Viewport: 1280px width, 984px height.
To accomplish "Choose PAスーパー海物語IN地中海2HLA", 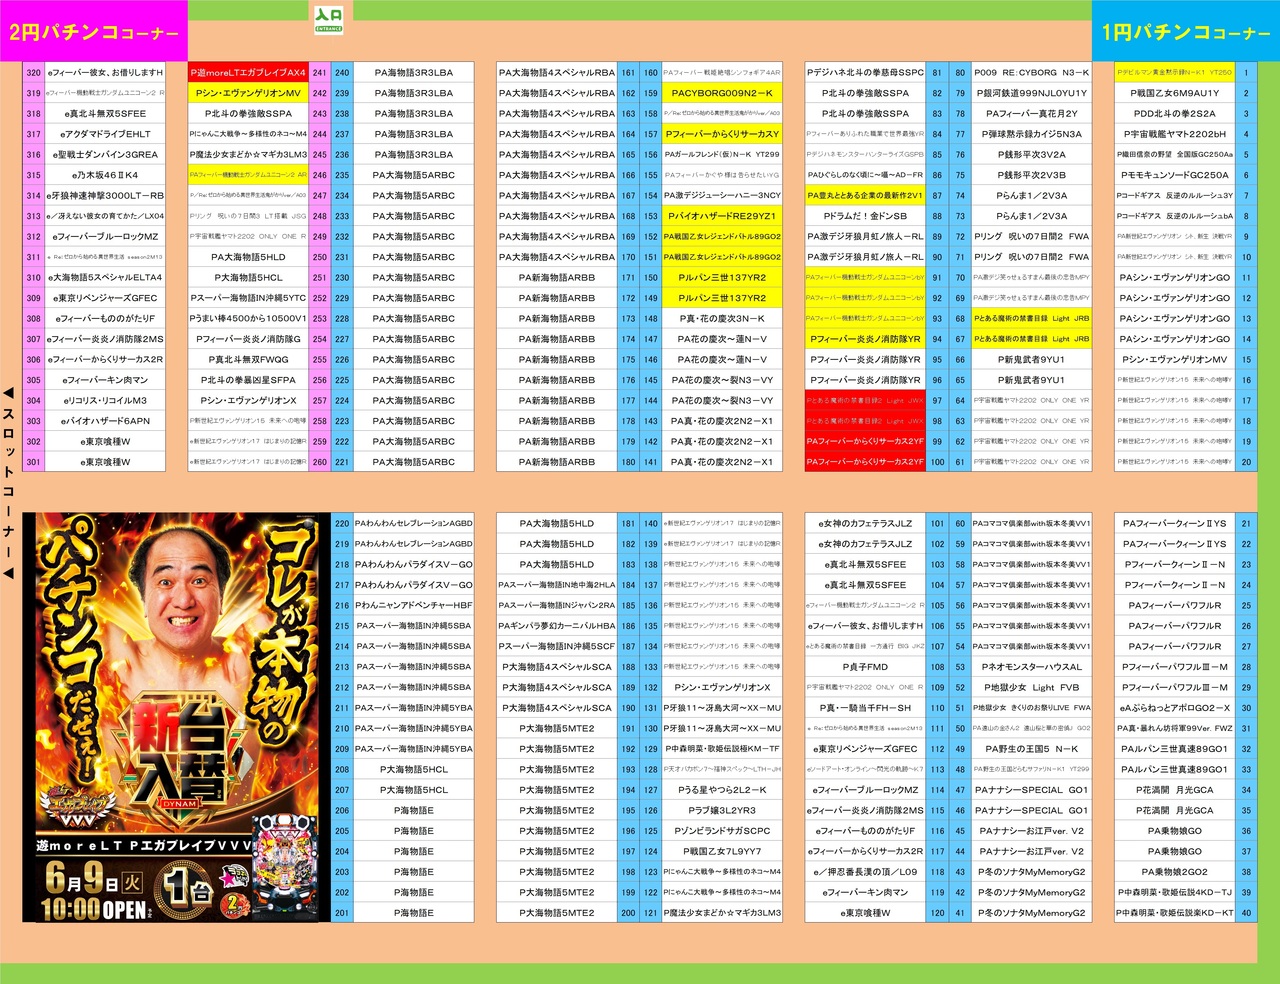I will point(557,585).
